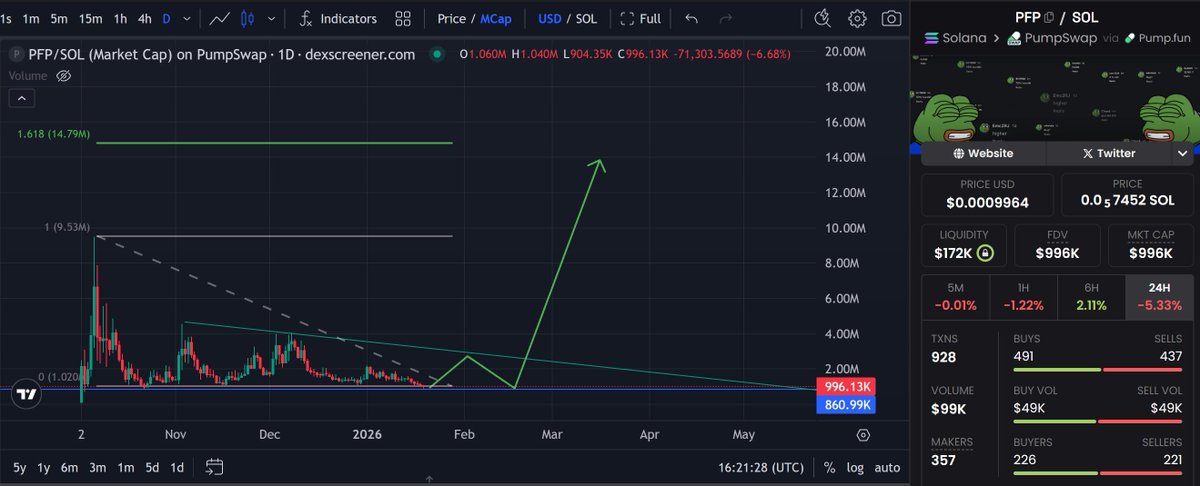Switch chart to MCap mode
Screen dimensions: 1200x486
pyautogui.click(x=496, y=18)
